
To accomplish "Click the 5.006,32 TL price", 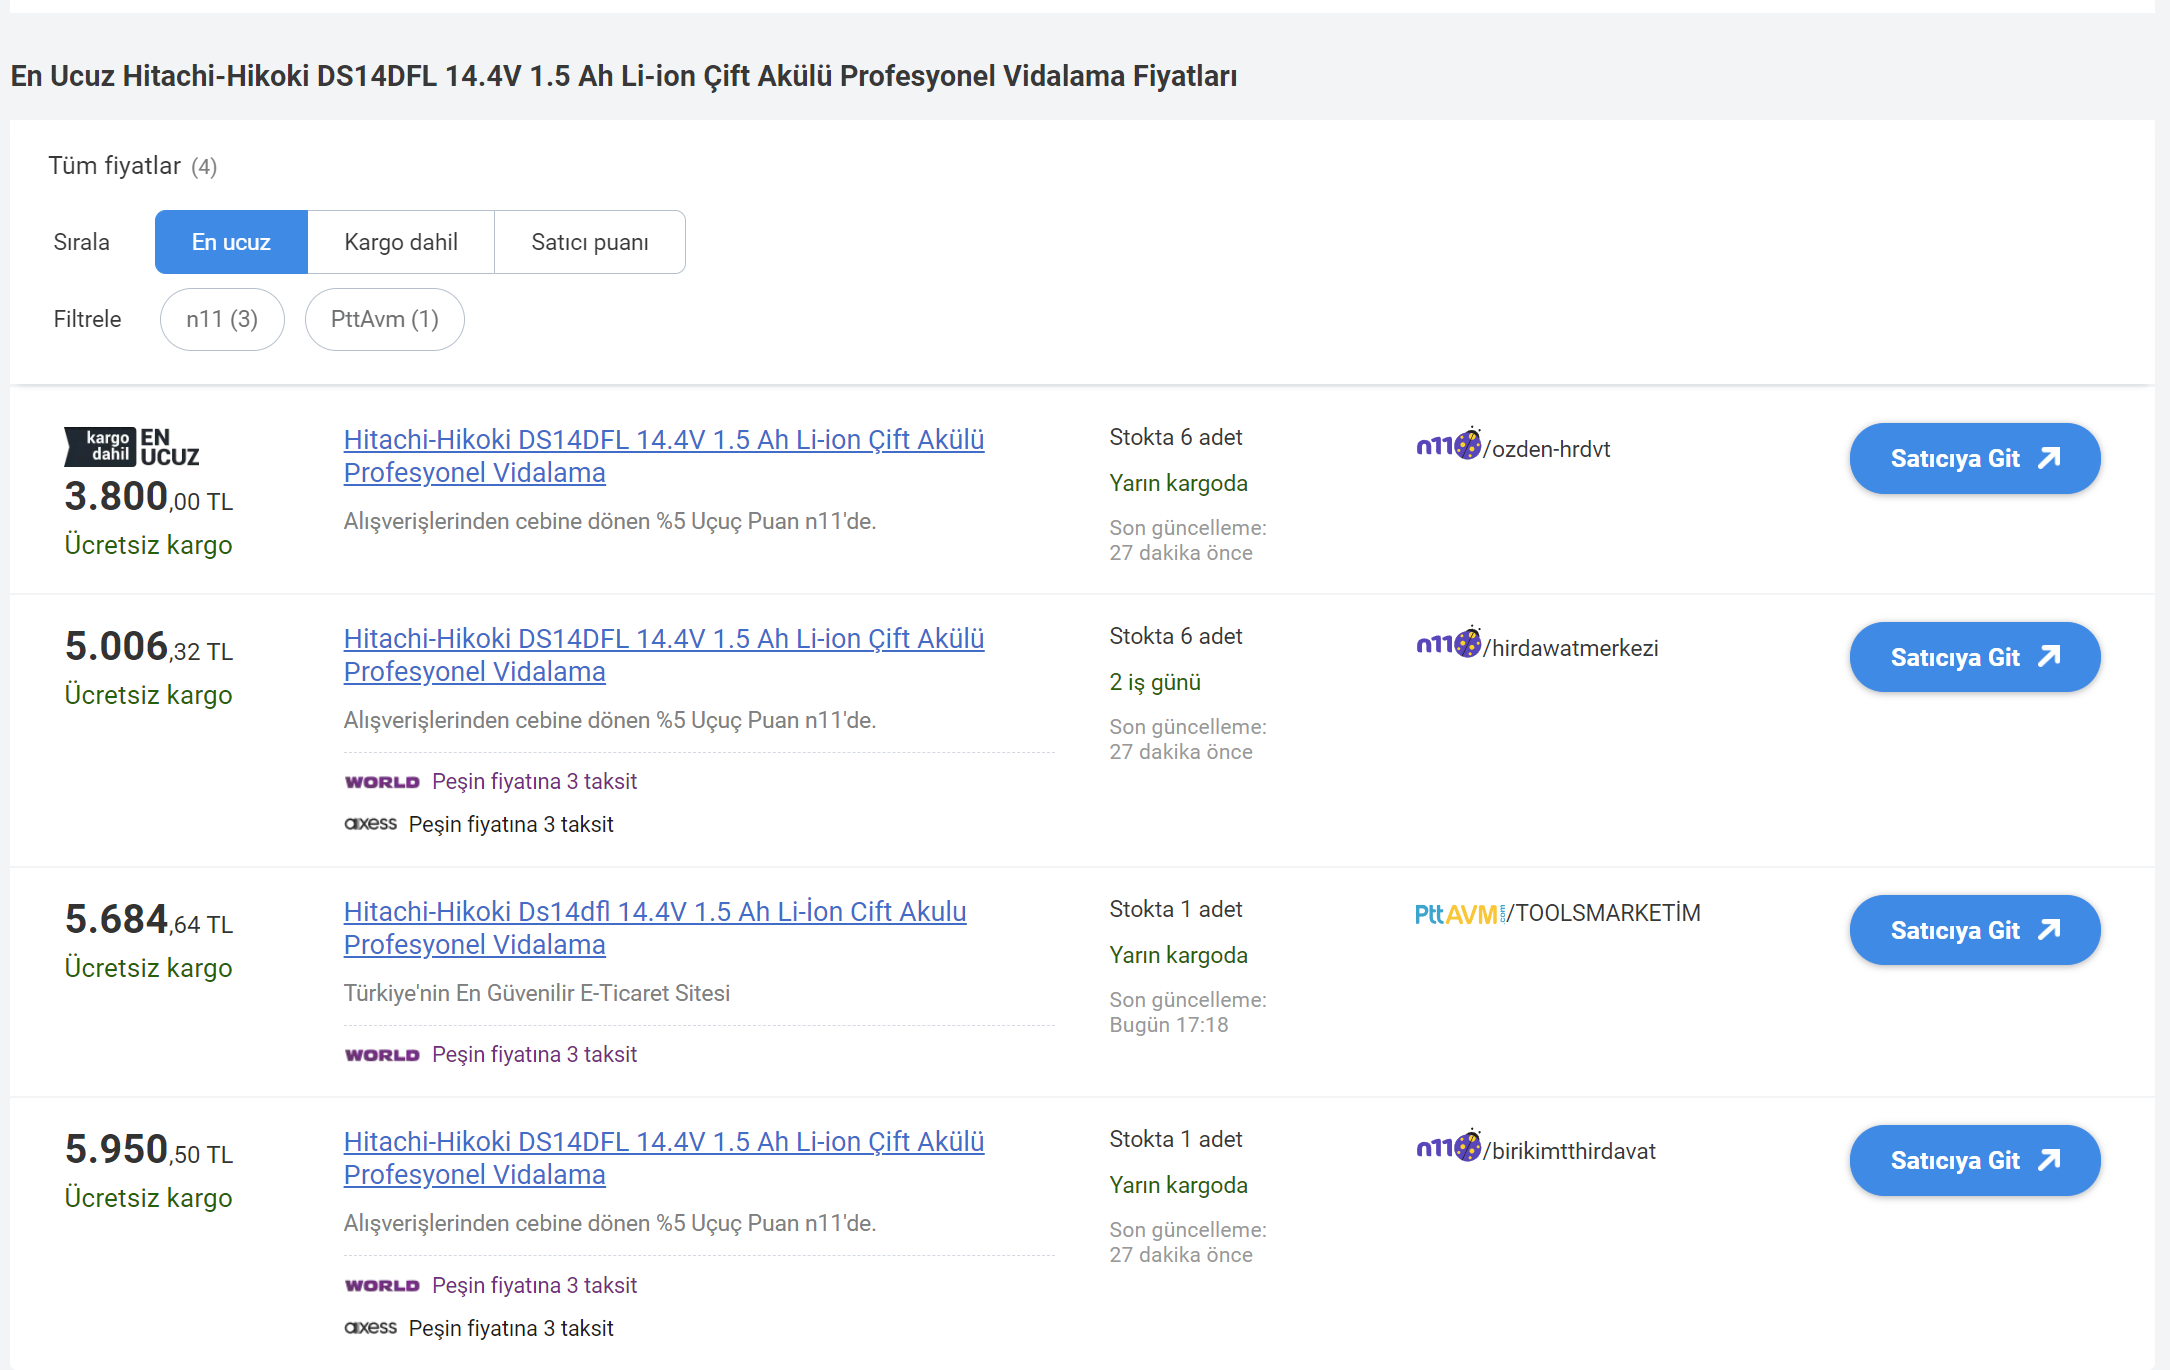I will 149,647.
